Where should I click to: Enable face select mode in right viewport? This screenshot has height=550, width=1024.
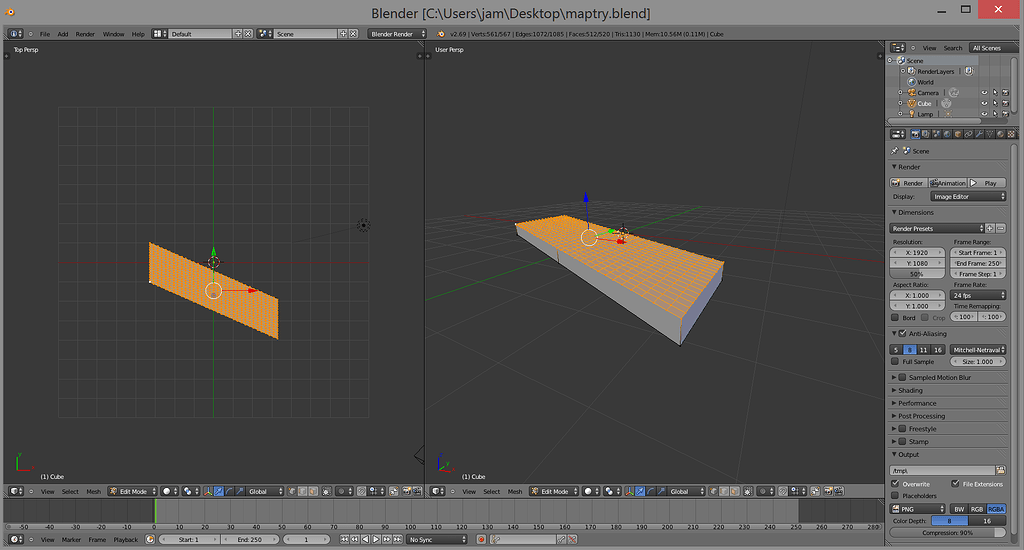[x=735, y=491]
